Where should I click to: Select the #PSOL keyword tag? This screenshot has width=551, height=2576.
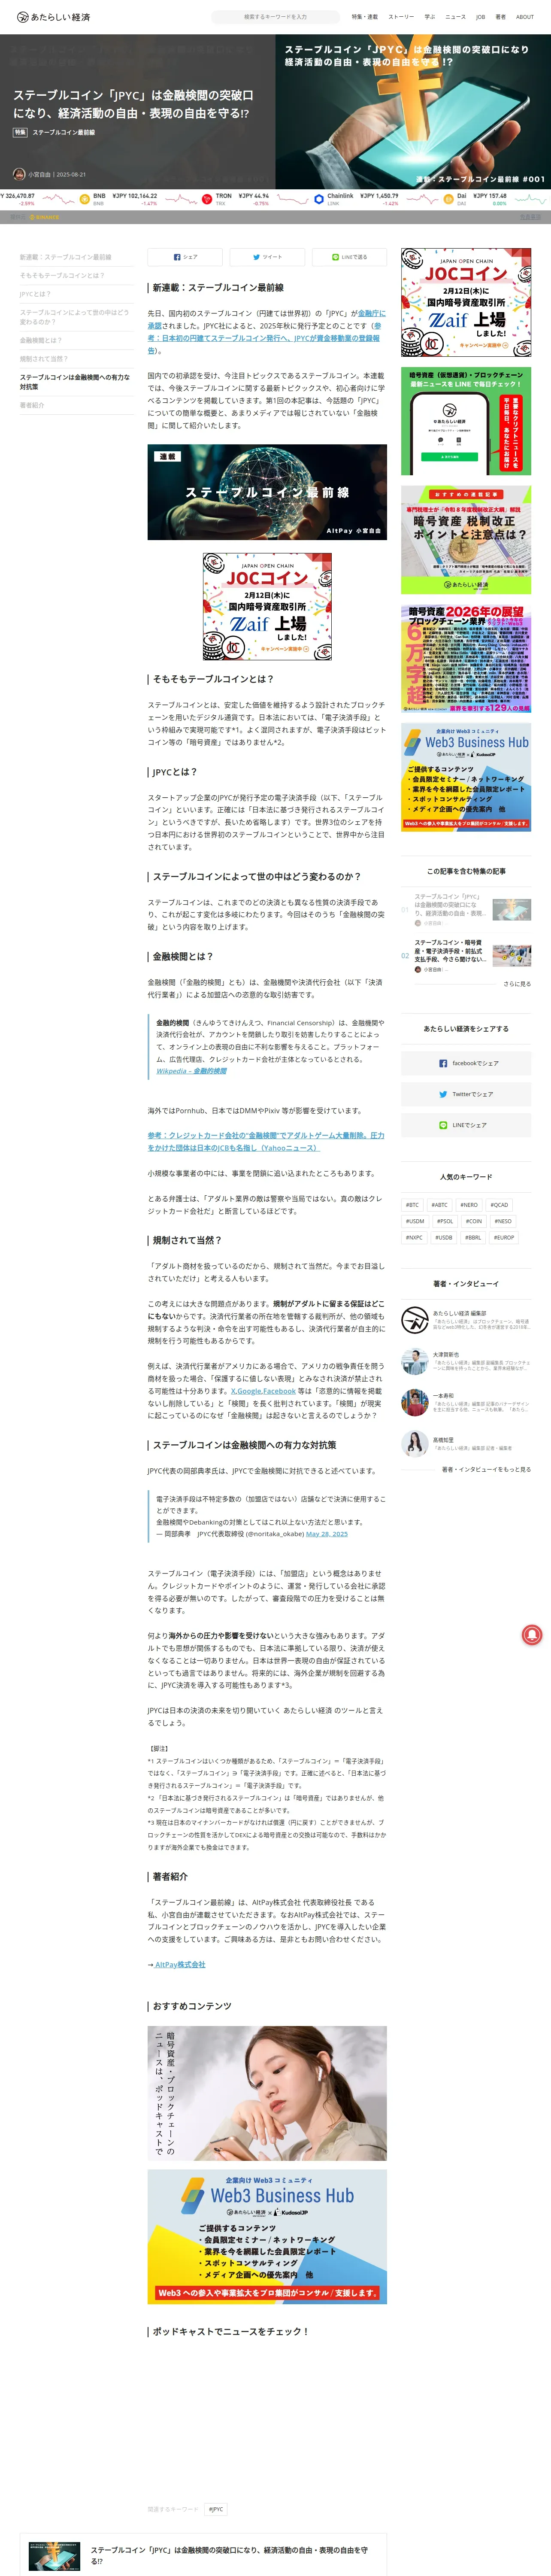point(445,1221)
